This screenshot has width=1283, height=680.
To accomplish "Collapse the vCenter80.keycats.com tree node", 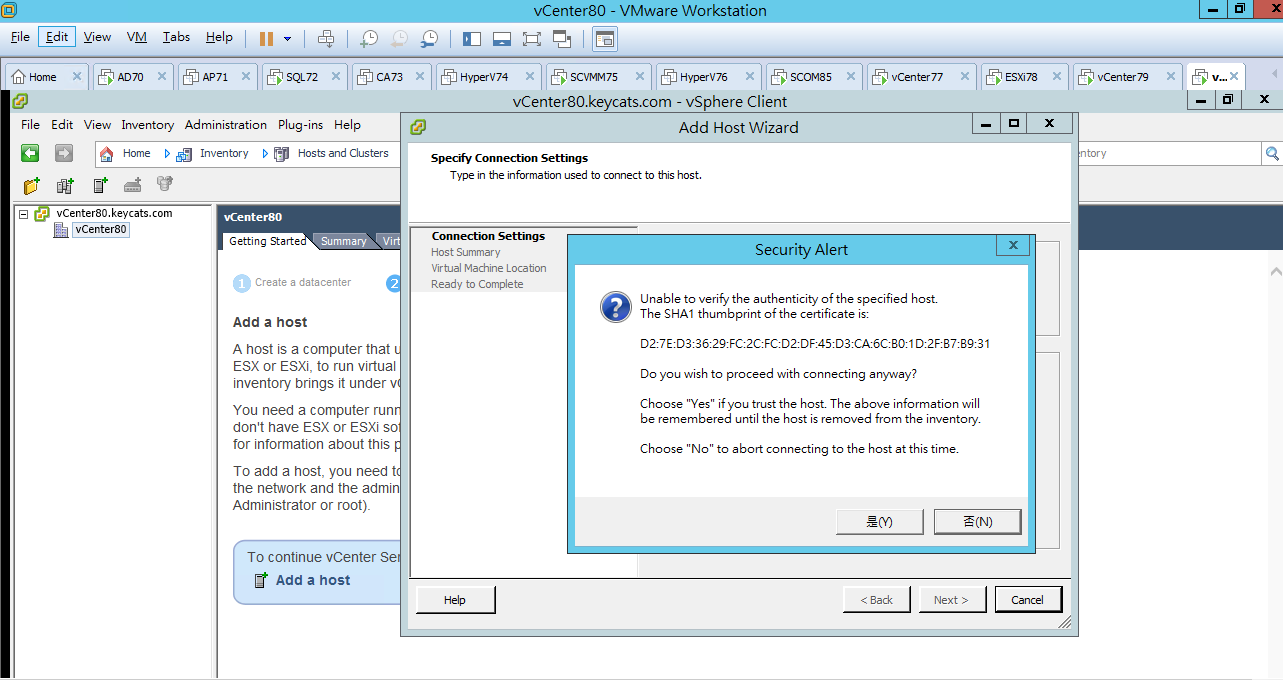I will click(24, 214).
